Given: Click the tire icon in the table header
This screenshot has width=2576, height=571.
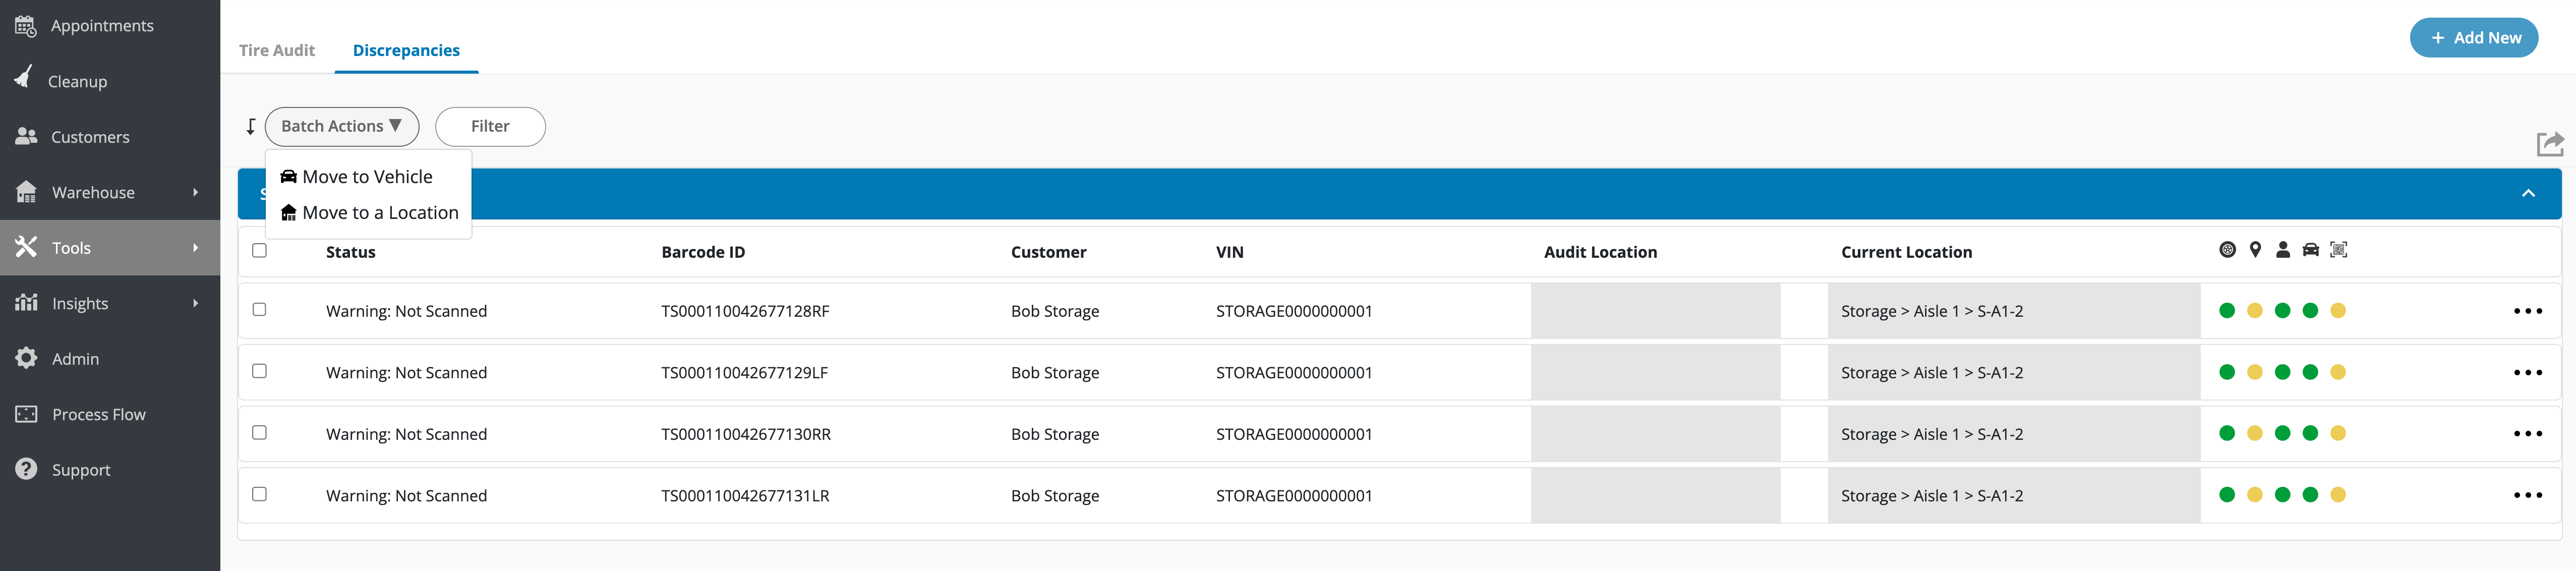Looking at the screenshot, I should [x=2227, y=250].
